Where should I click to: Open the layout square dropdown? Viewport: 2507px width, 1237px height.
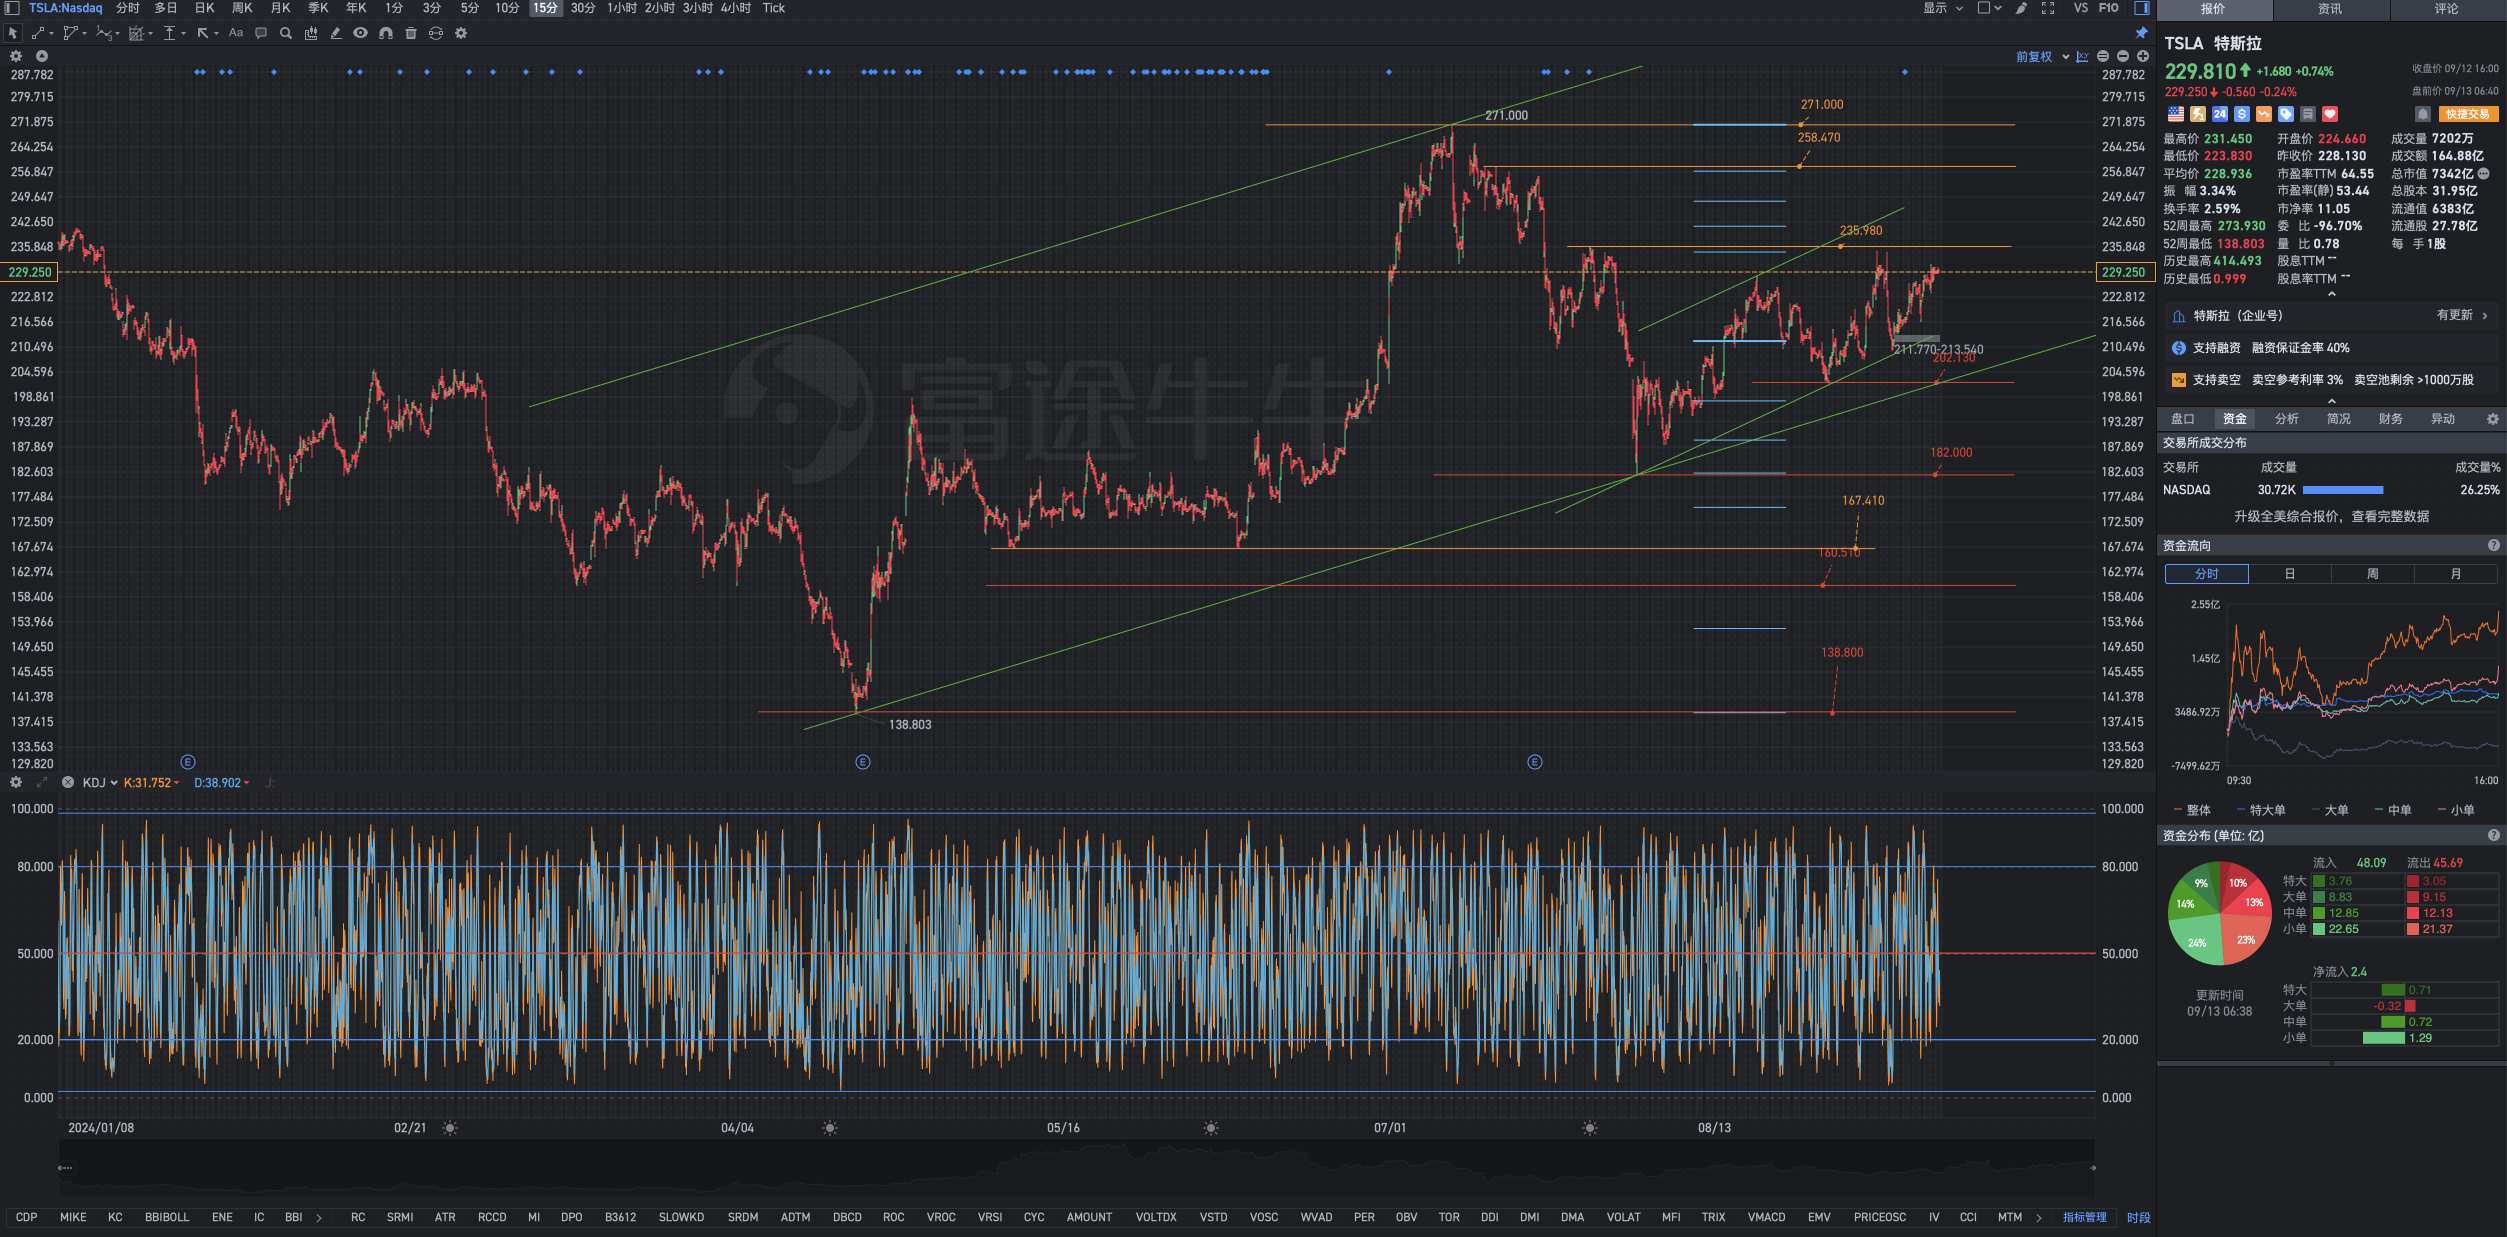pyautogui.click(x=1990, y=8)
